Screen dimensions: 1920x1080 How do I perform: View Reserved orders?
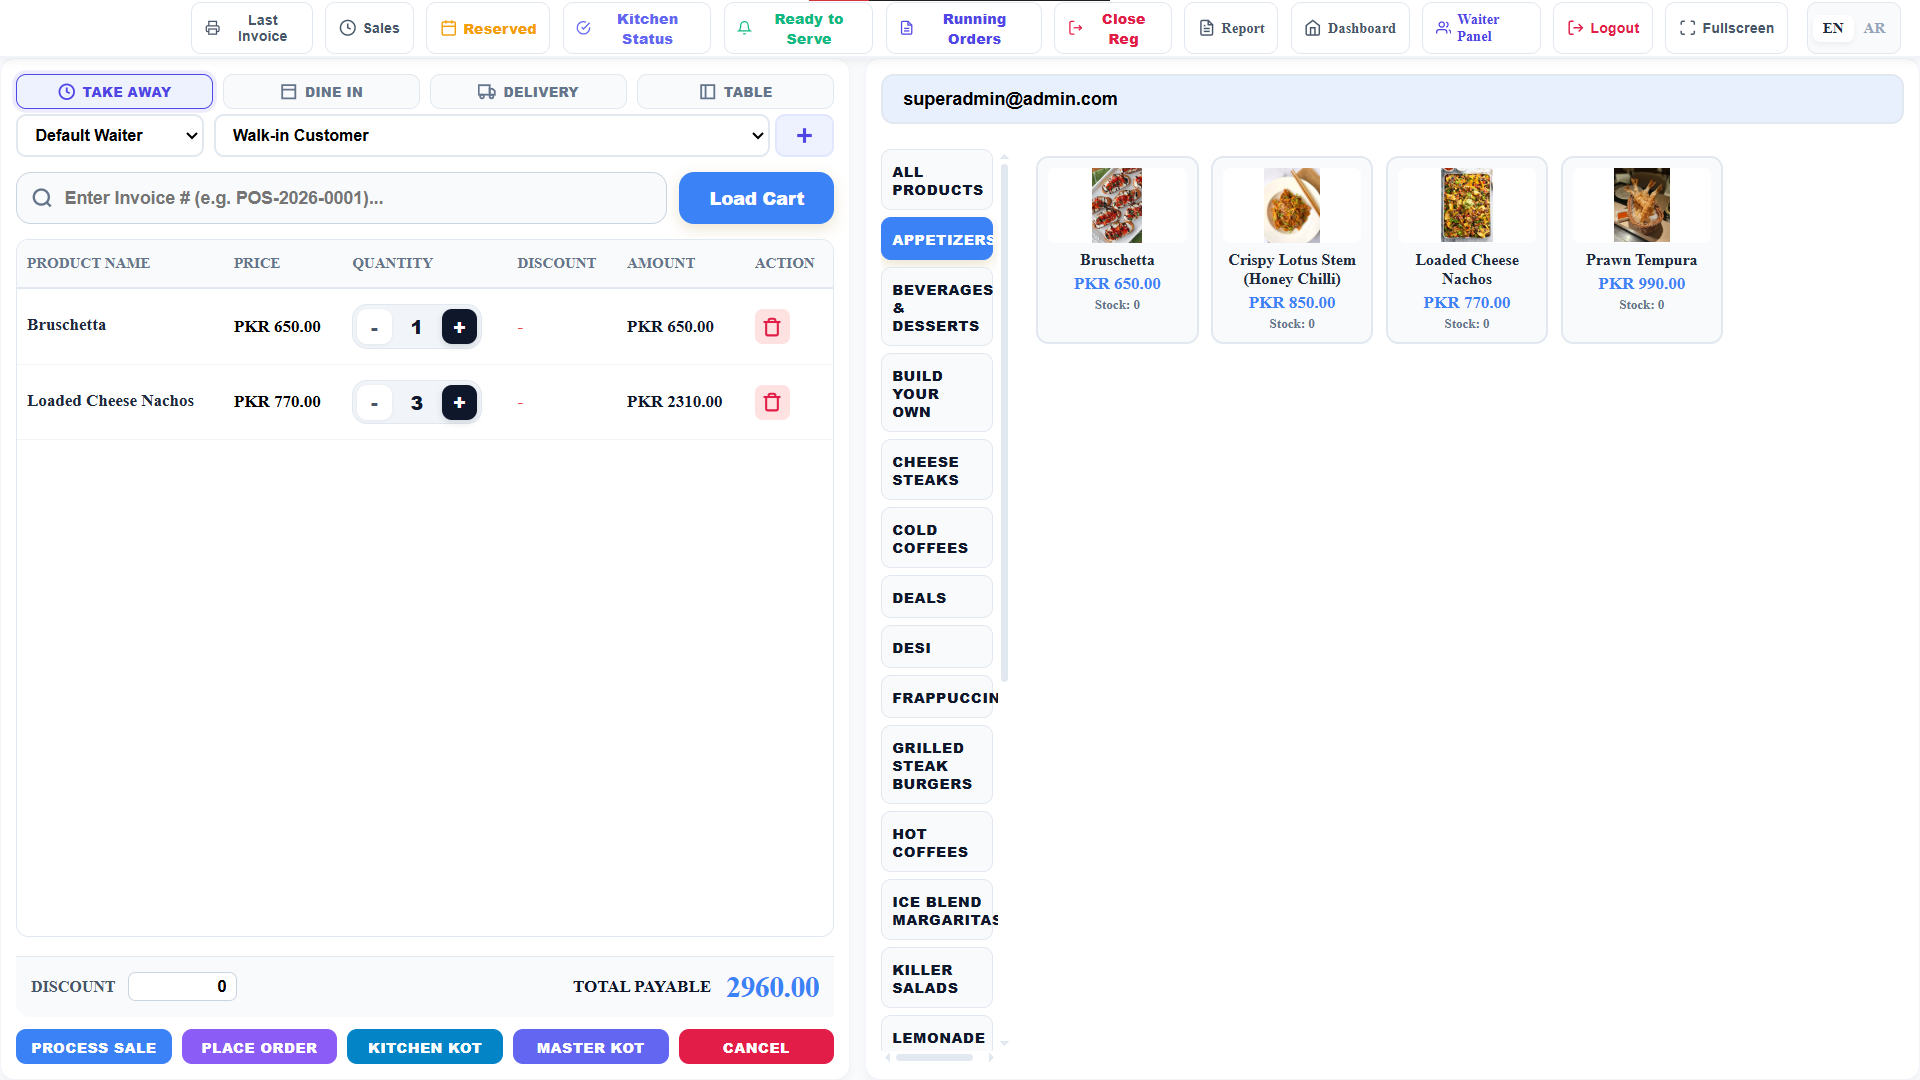pos(488,28)
